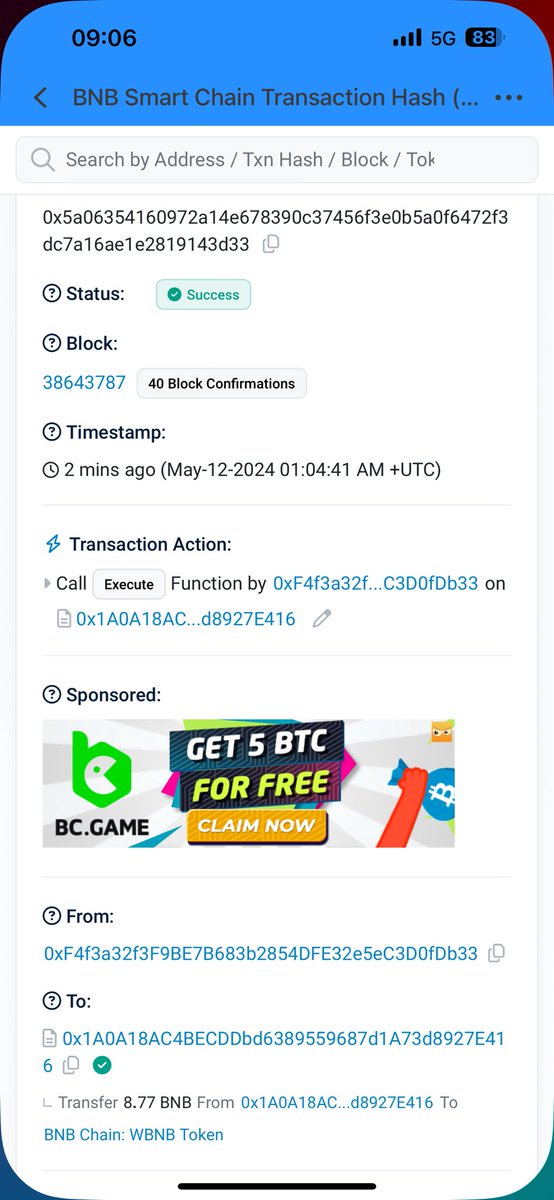Tap the BC.GAME sponsored banner
Viewport: 554px width, 1200px height.
pos(249,783)
